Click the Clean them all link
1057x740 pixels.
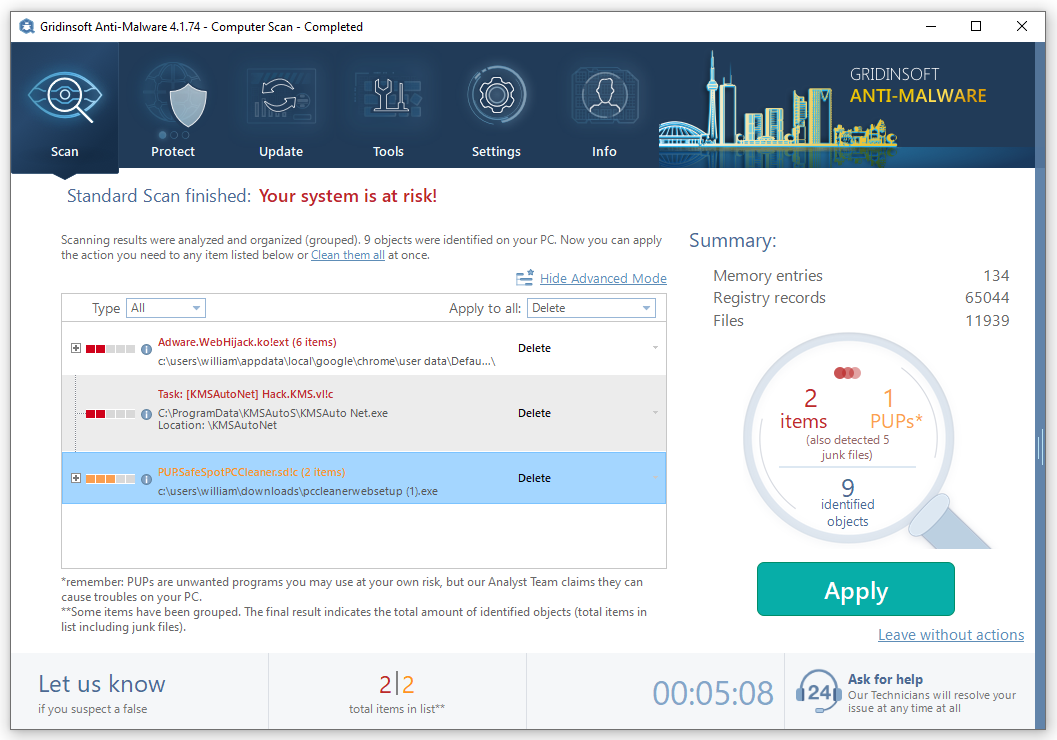tap(347, 254)
